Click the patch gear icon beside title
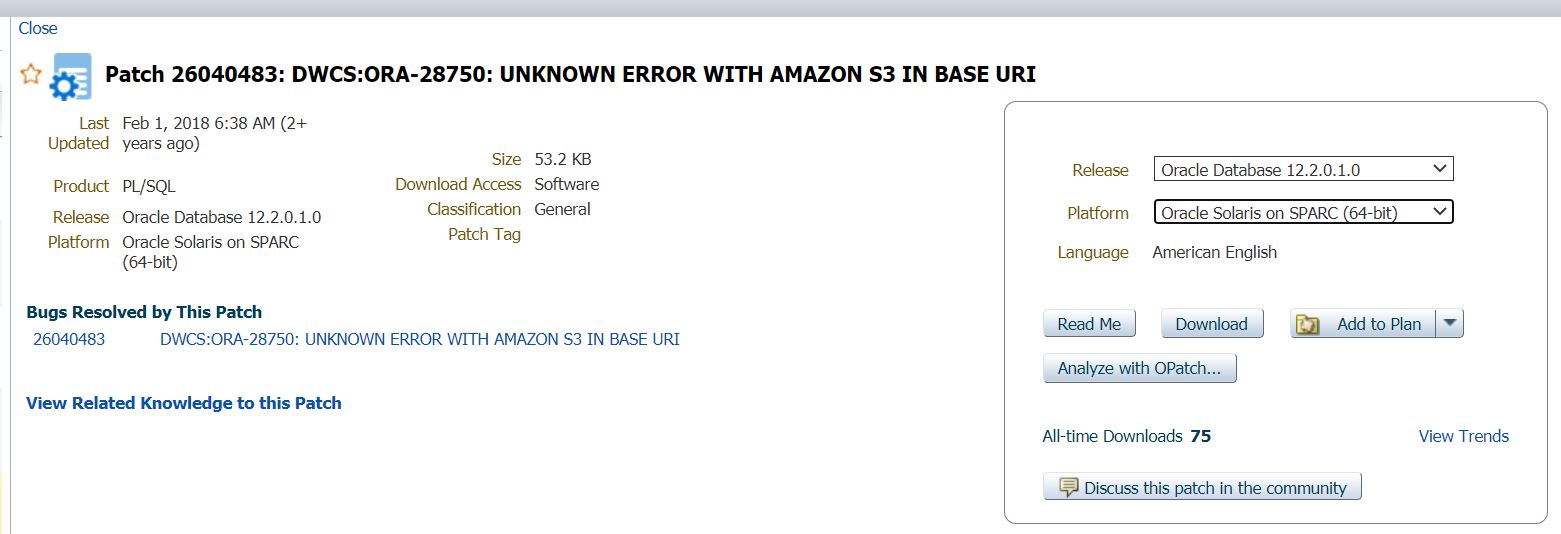The height and width of the screenshot is (534, 1561). (x=70, y=77)
